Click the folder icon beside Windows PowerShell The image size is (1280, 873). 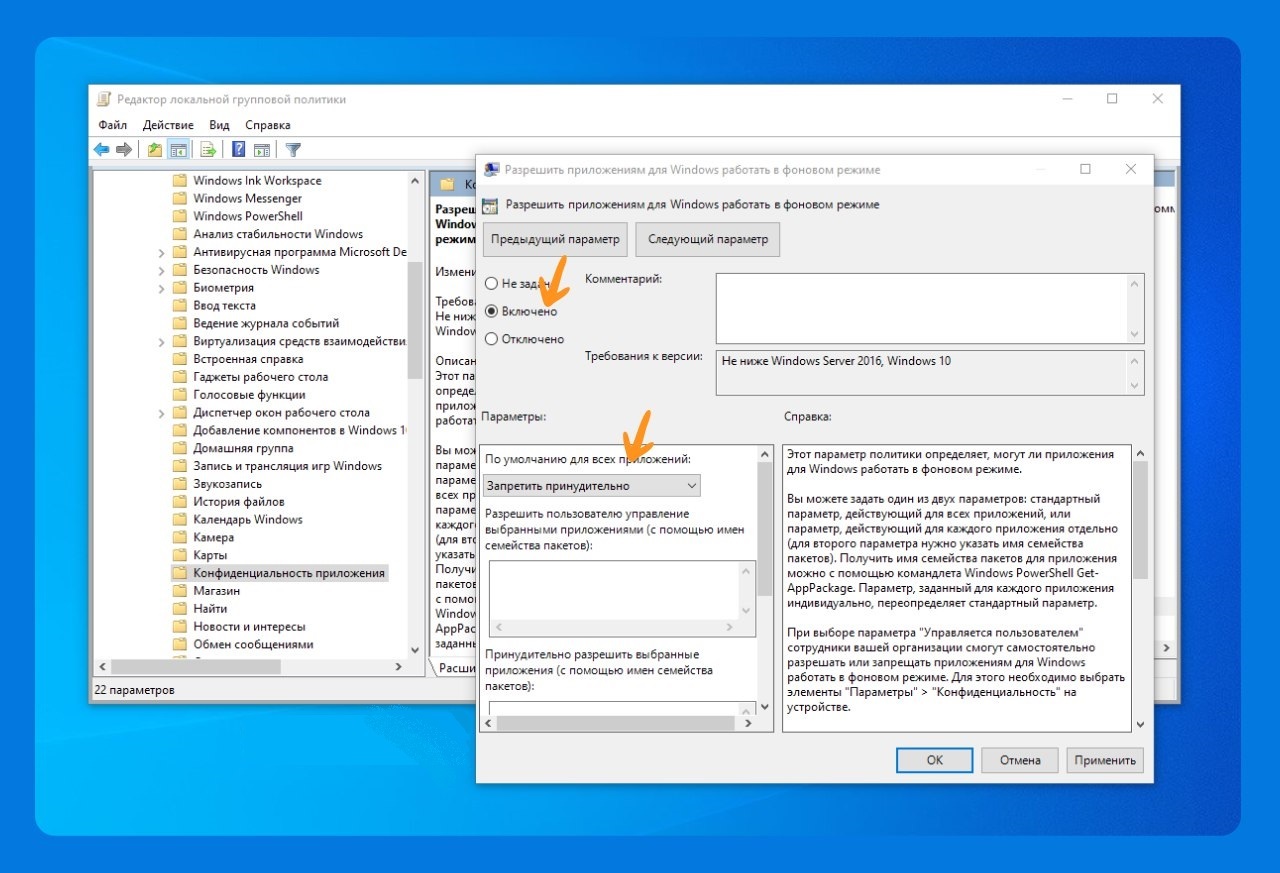coord(180,216)
